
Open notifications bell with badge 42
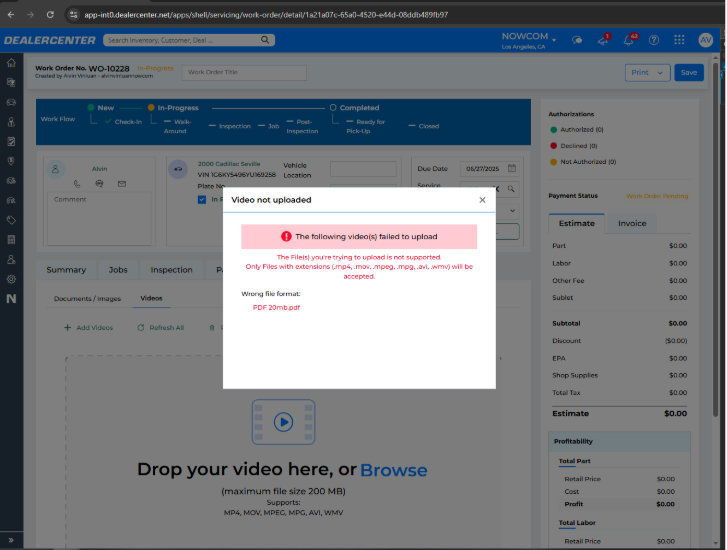[x=630, y=40]
